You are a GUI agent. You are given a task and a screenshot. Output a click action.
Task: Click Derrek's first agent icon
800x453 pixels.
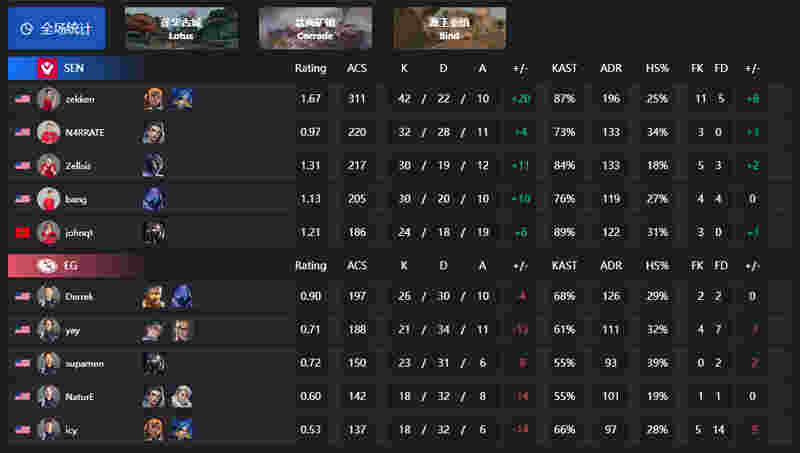click(x=154, y=296)
